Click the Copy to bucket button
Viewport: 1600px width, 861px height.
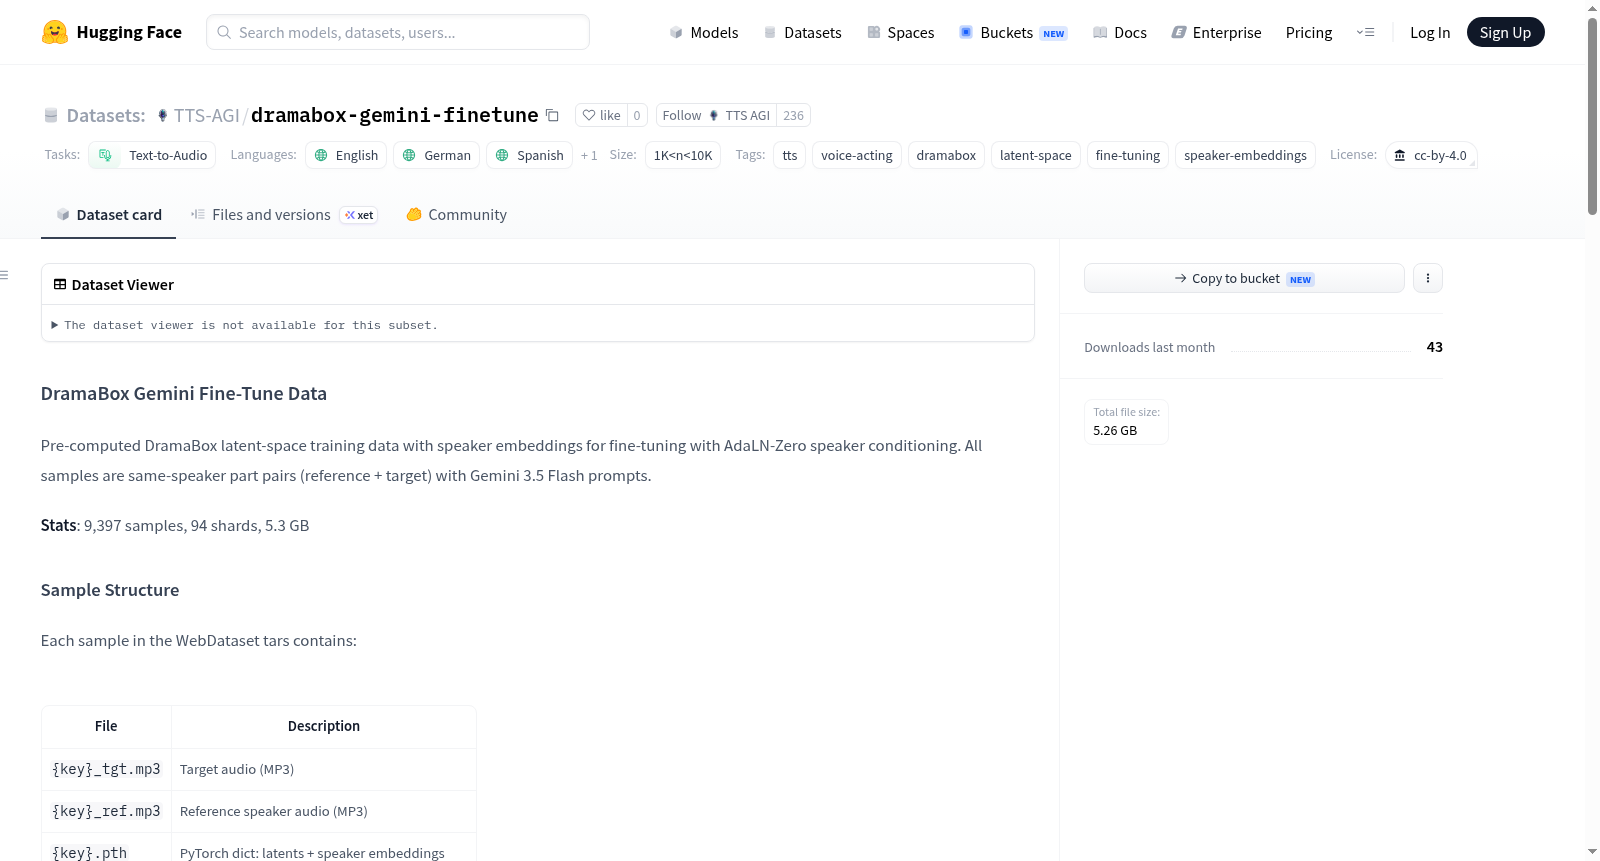coord(1244,278)
